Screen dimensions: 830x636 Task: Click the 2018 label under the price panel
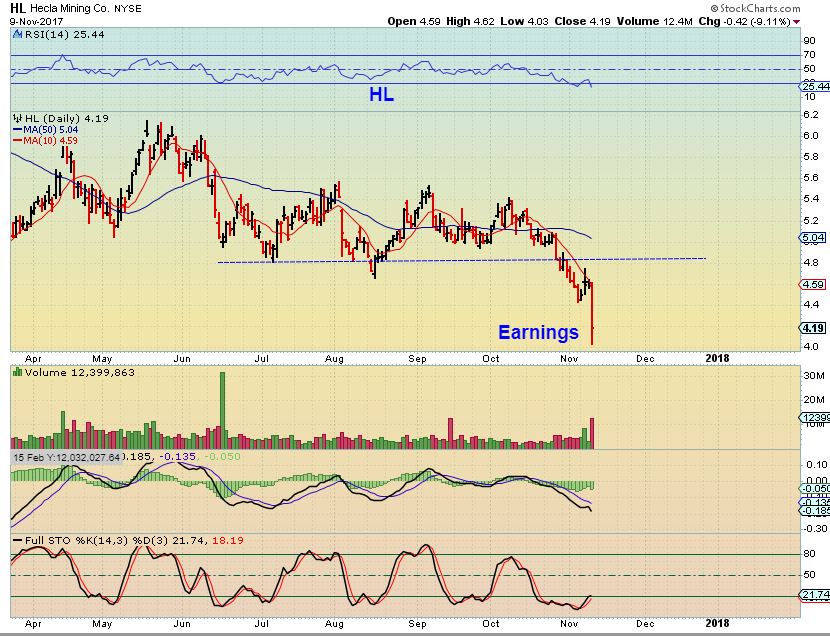(x=717, y=358)
